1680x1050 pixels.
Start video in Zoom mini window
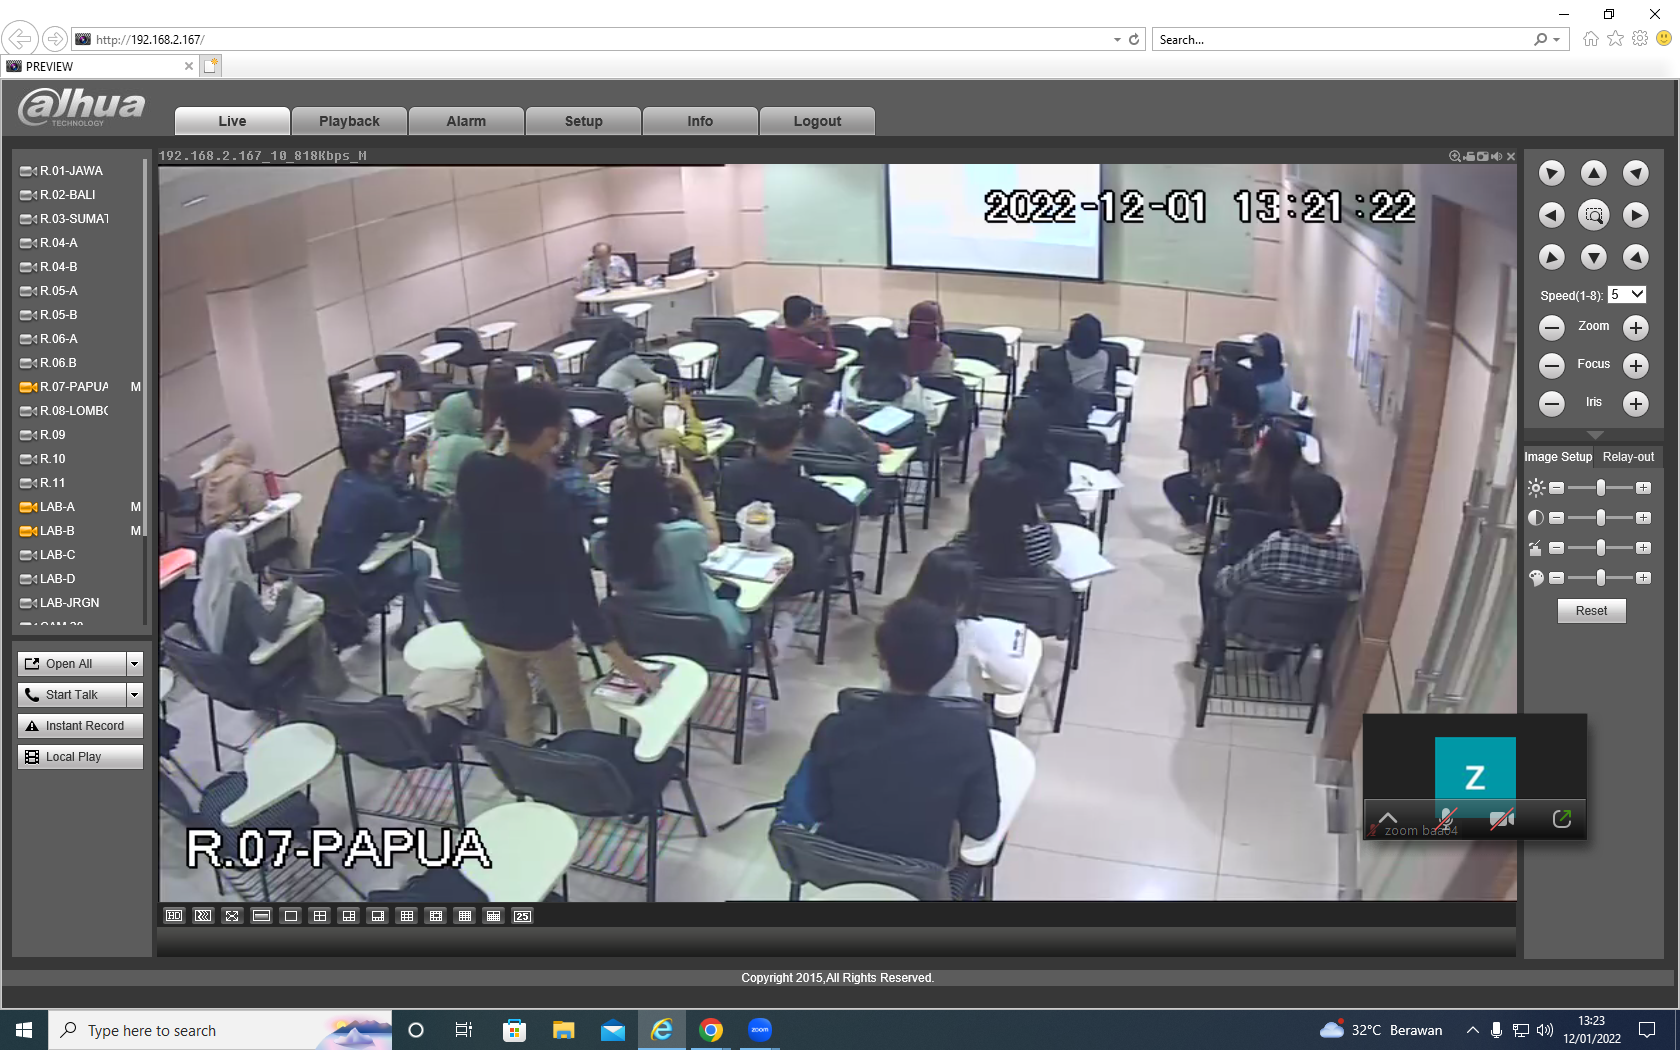click(1502, 819)
